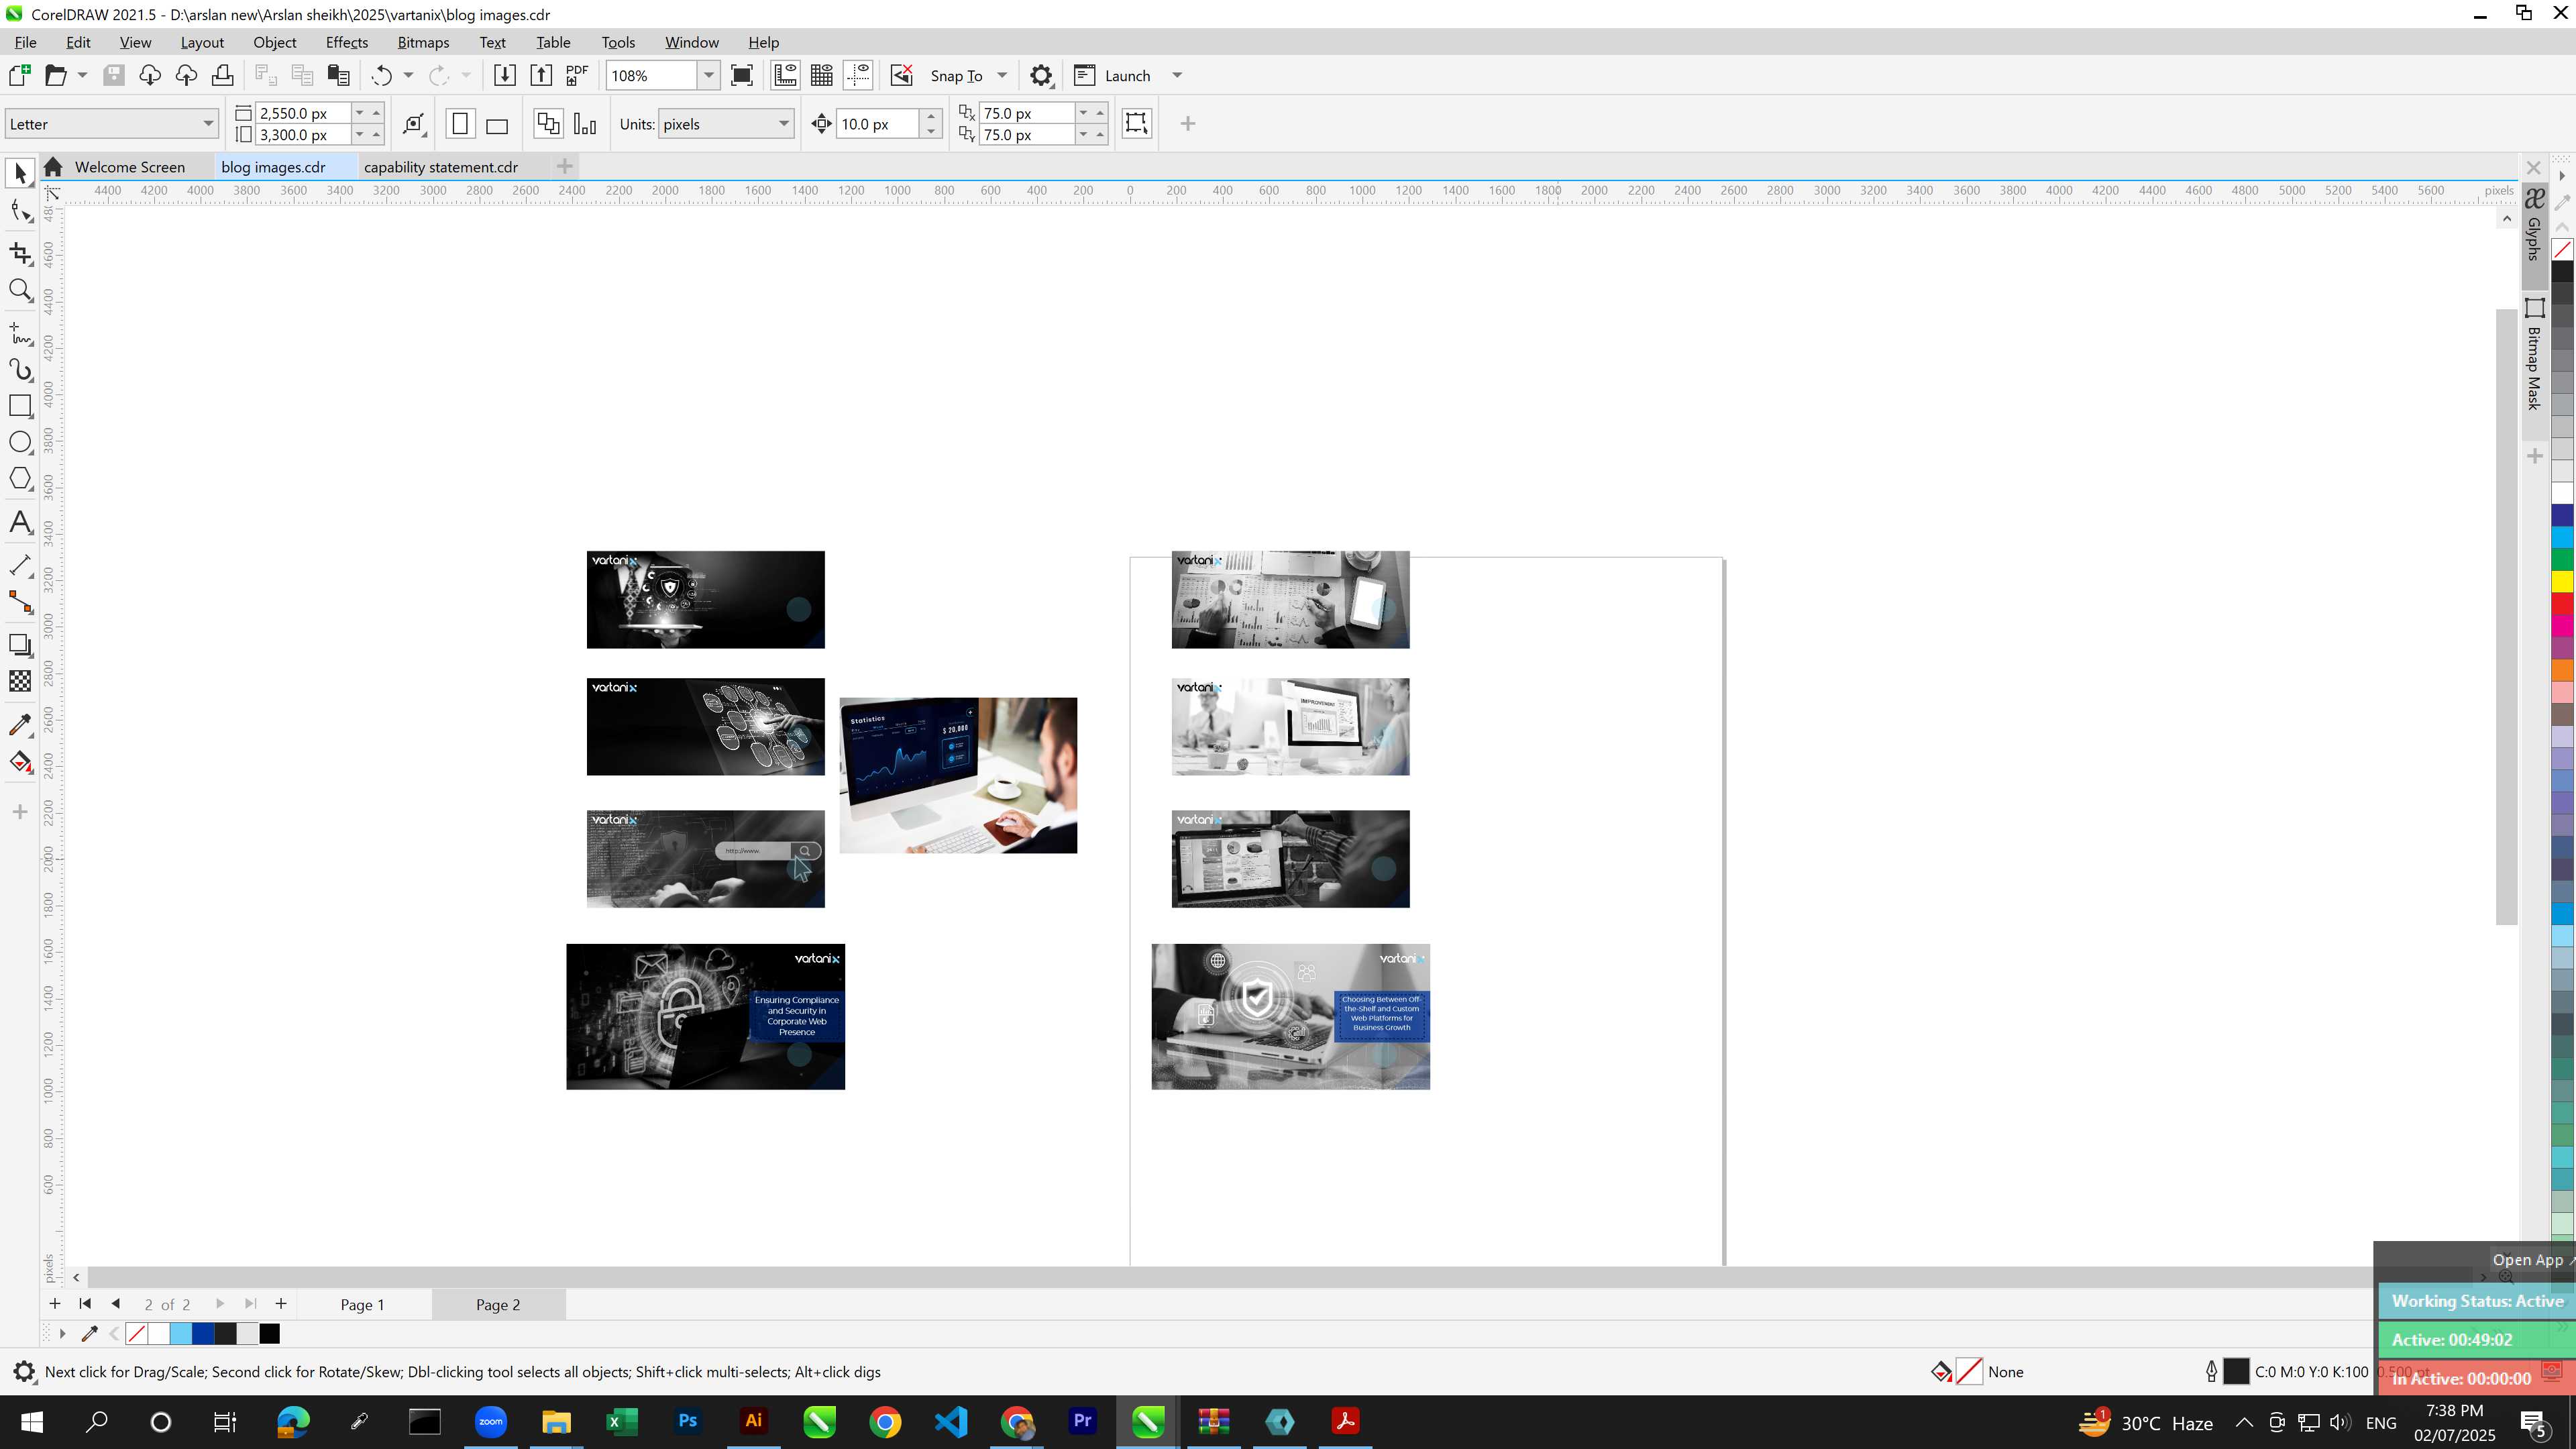Pick black swatch in document palette
2576x1449 pixels.
click(269, 1333)
